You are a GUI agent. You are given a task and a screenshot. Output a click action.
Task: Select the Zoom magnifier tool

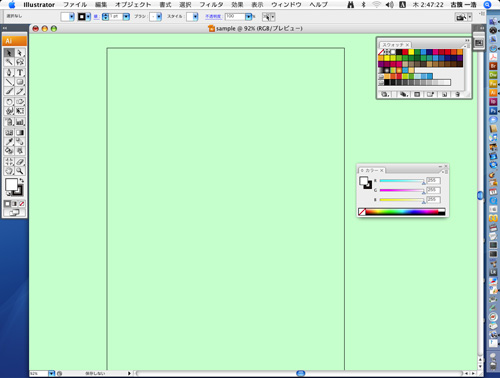click(x=20, y=171)
